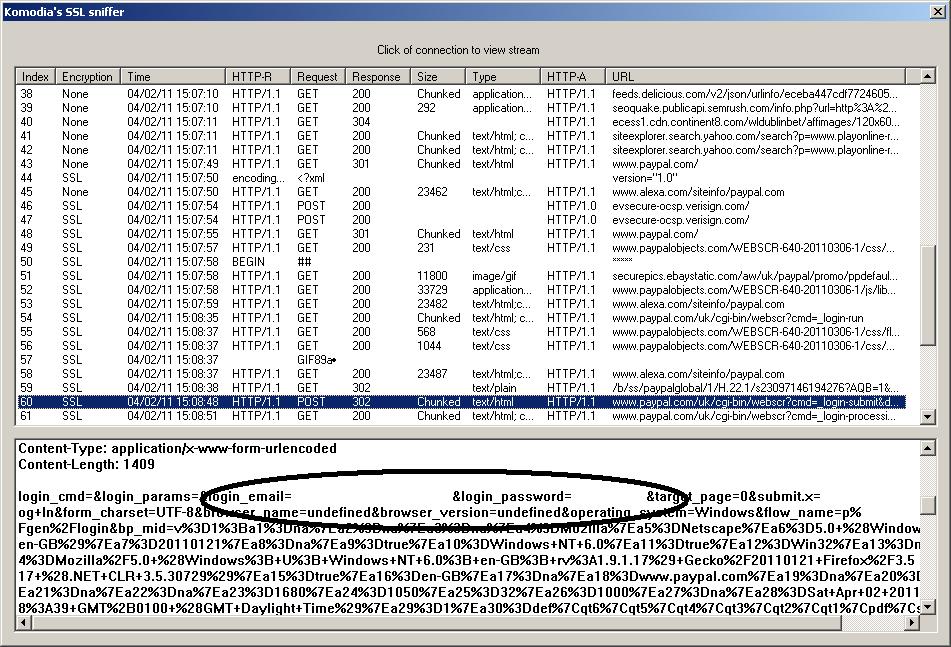Viewport: 951px width, 647px height.
Task: Click the Encryption column header
Action: tap(88, 77)
